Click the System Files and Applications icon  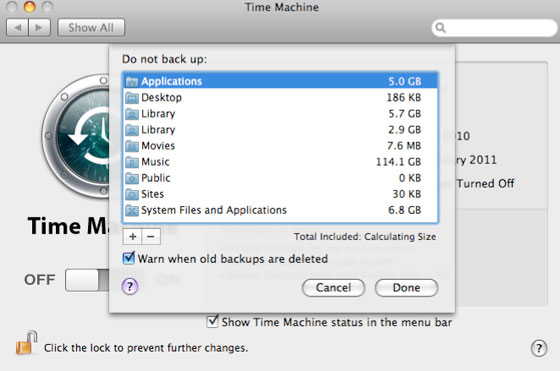(x=132, y=210)
